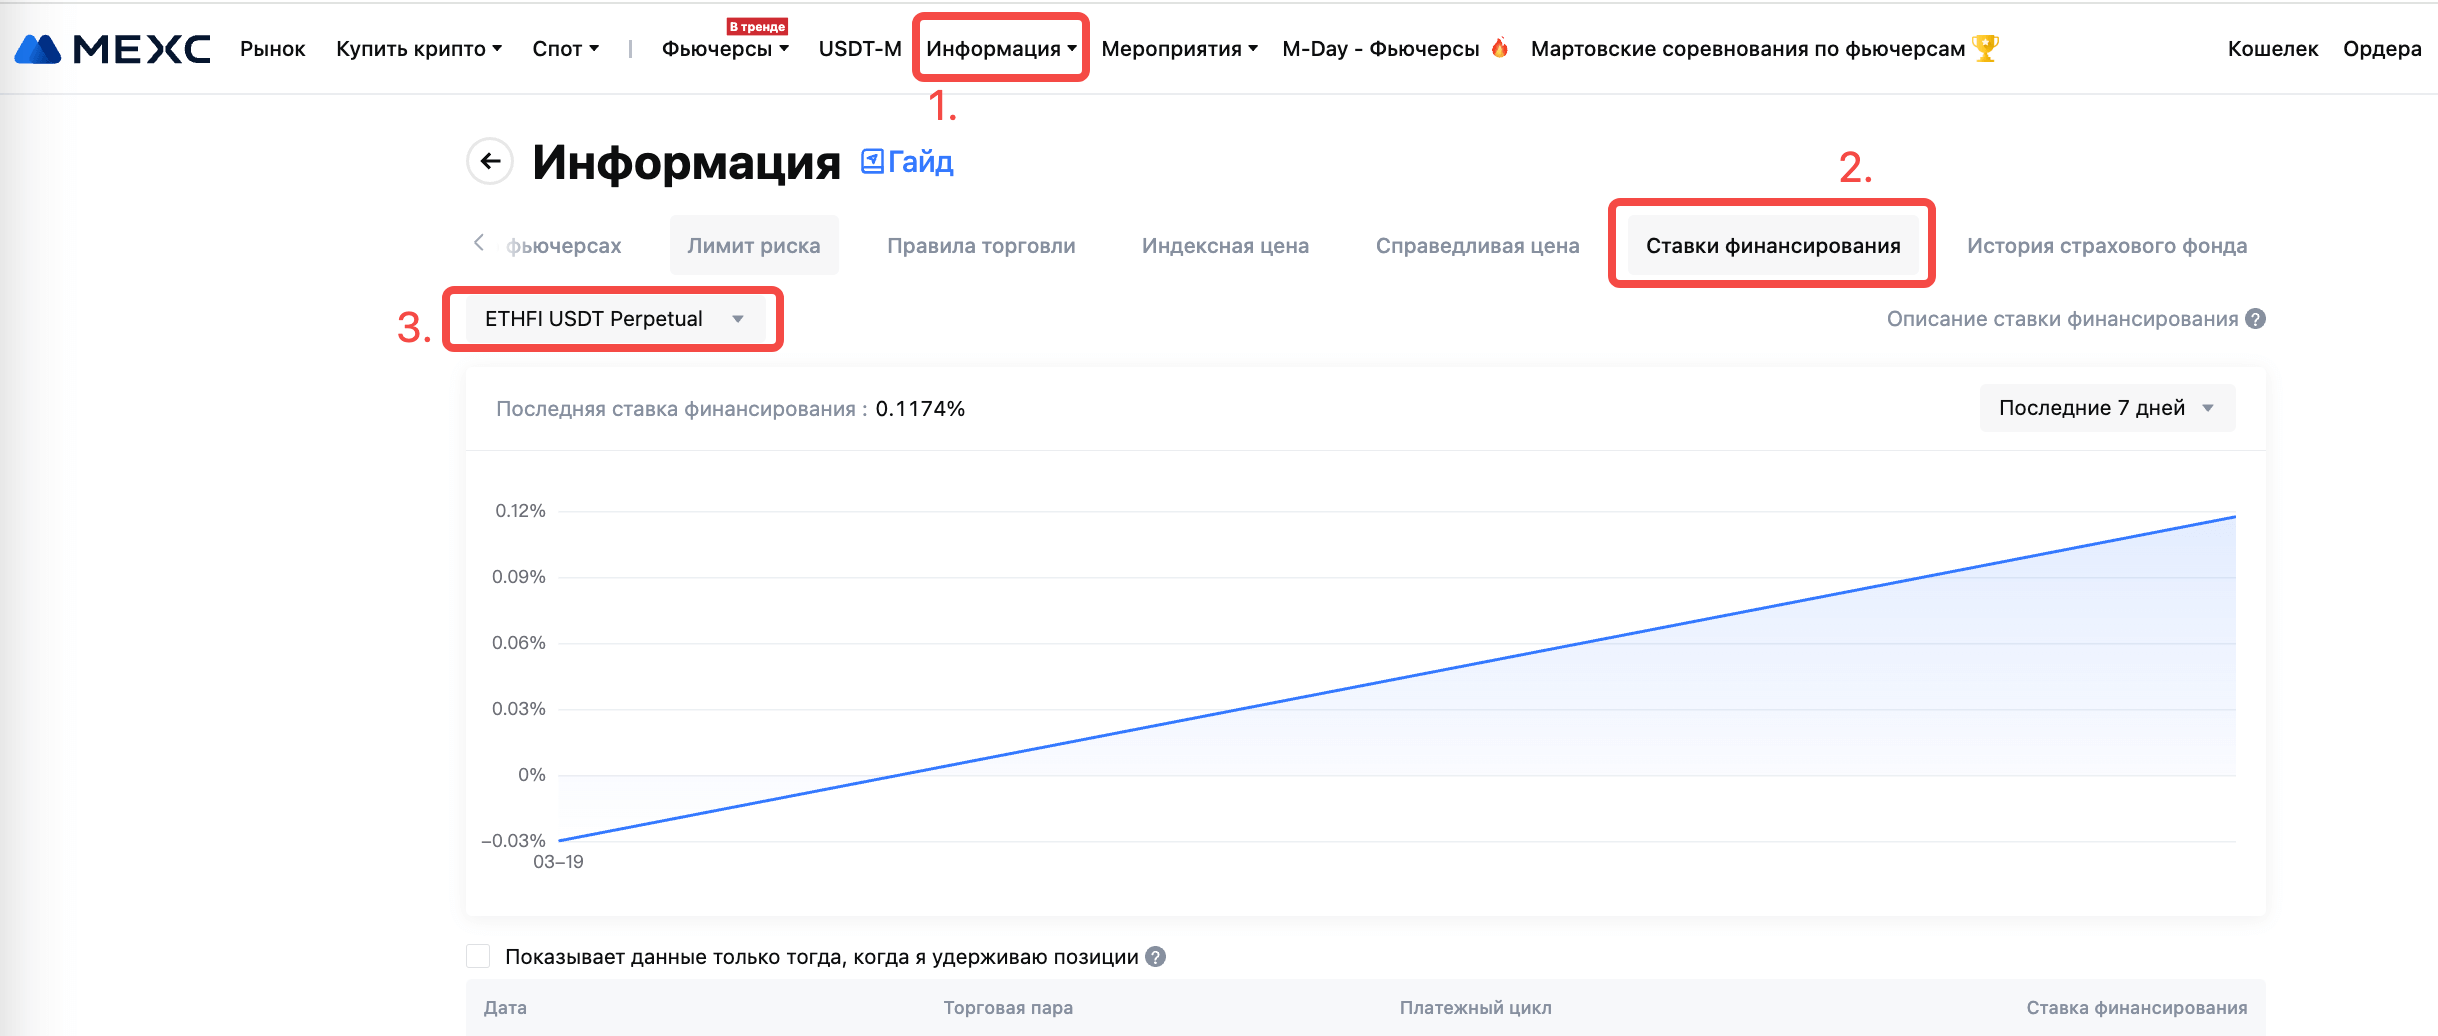Screen dimensions: 2438x1036
Task: Switch to the Лимит риска tab
Action: 753,246
